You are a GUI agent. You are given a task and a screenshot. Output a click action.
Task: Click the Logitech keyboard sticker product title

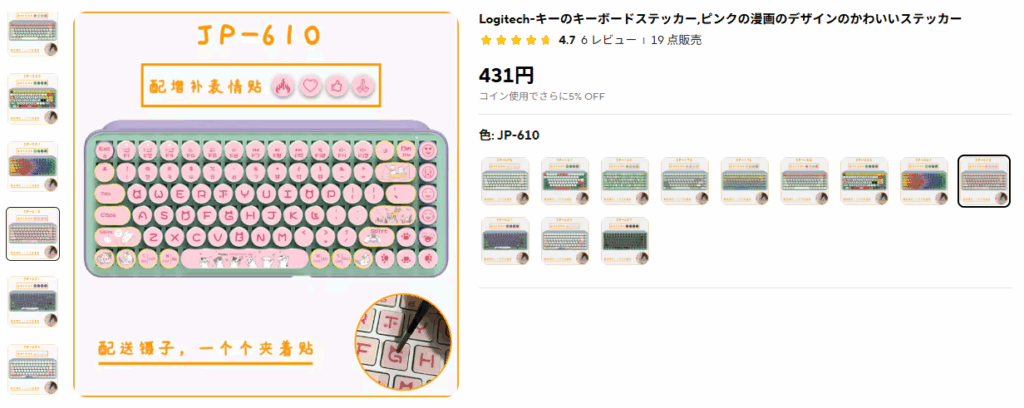click(720, 19)
